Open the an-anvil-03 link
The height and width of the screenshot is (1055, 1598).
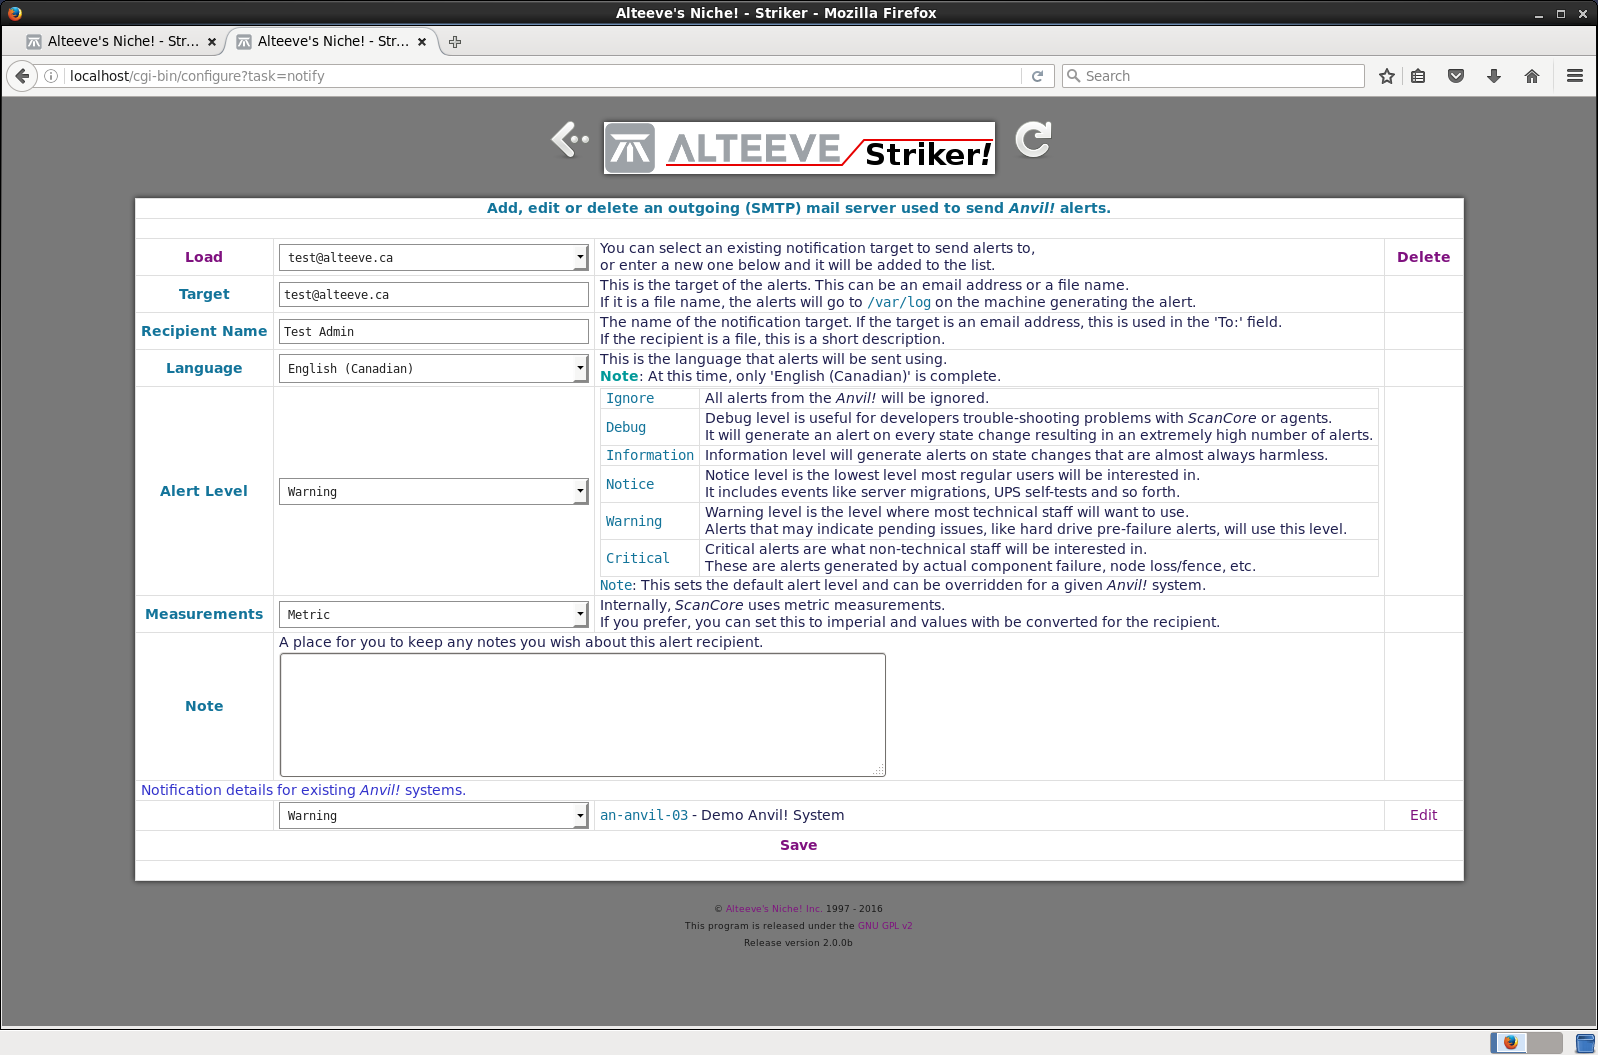tap(644, 815)
